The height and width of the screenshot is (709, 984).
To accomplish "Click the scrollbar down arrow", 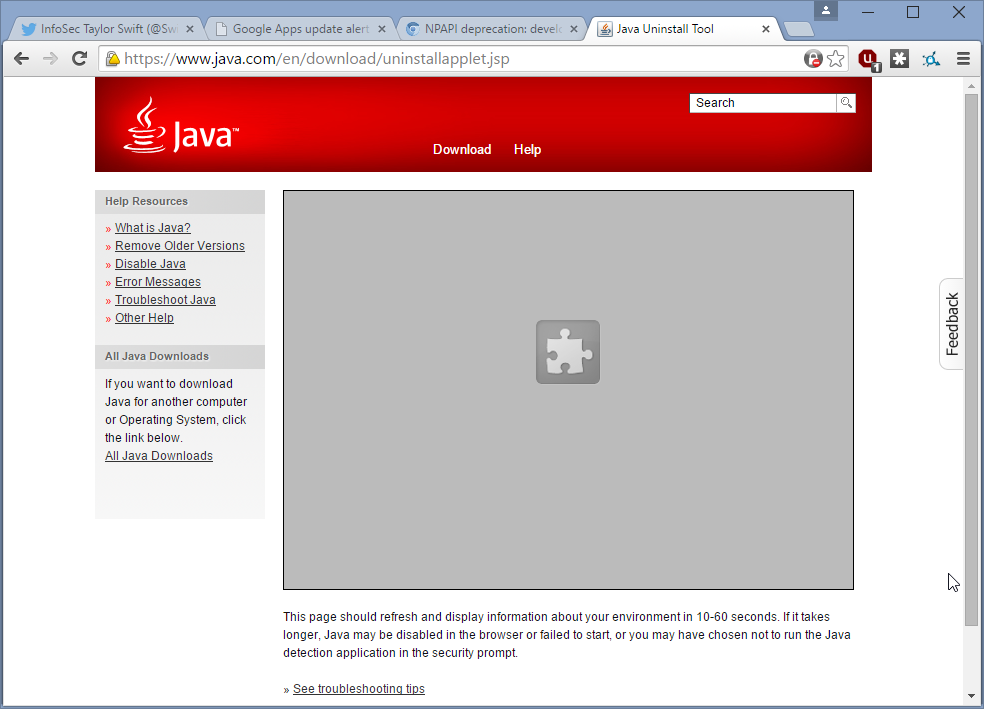I will click(x=971, y=696).
